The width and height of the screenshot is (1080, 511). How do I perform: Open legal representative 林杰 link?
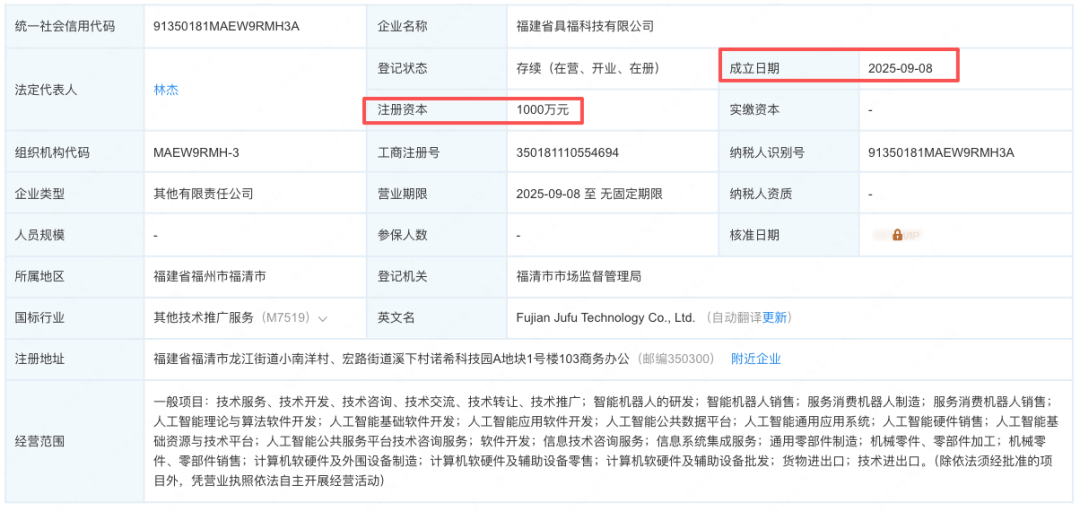click(x=166, y=90)
